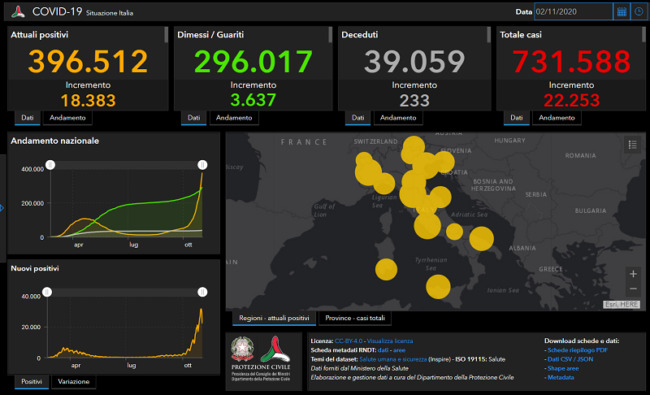
Task: Grab left handle of Nuovi positivi range slider
Action: coord(47,292)
